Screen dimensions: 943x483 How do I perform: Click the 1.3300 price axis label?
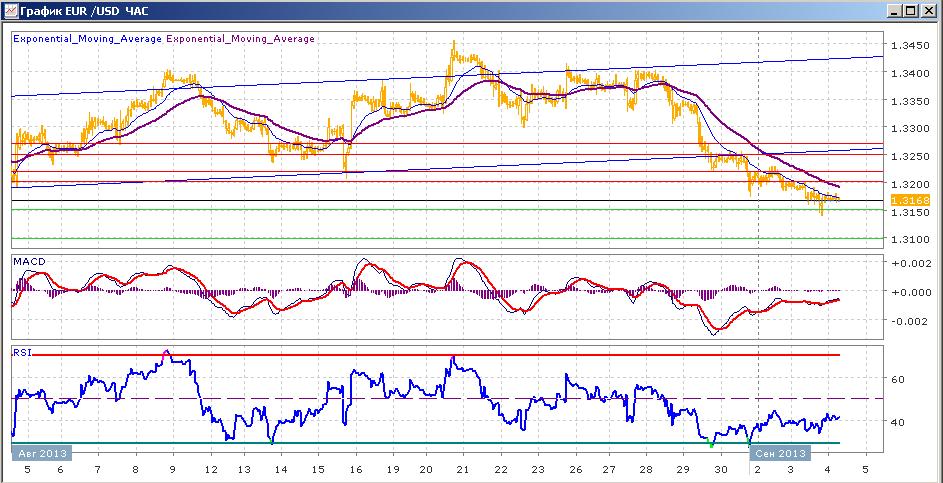tap(910, 128)
